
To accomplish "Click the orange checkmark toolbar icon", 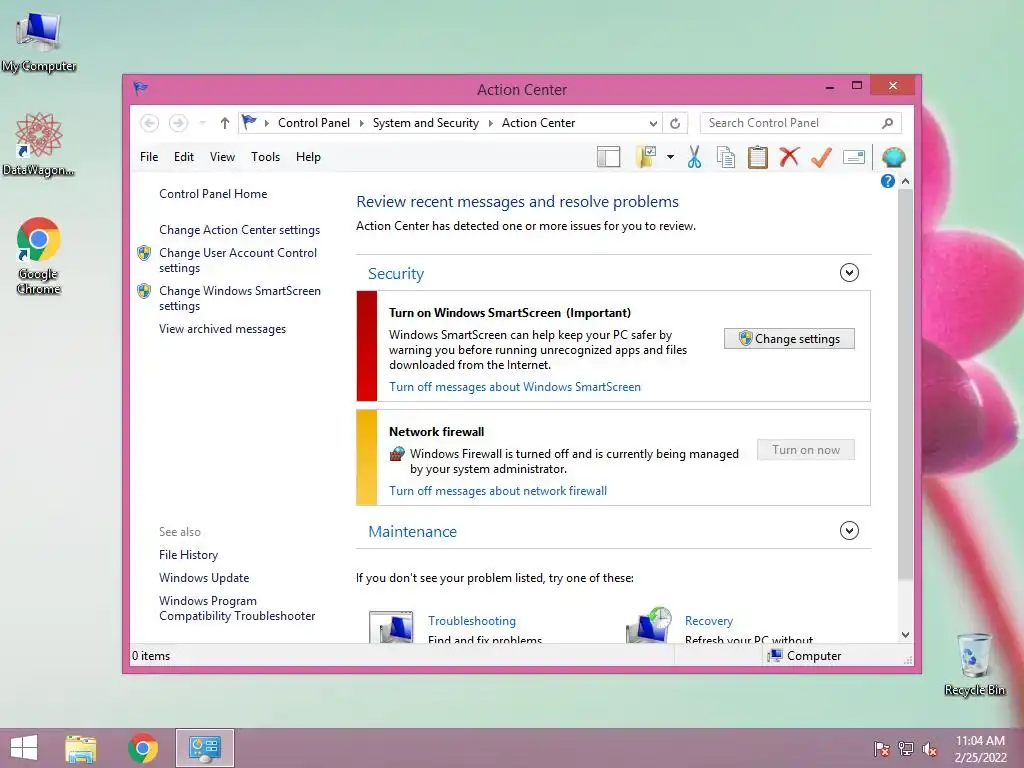I will pos(821,157).
